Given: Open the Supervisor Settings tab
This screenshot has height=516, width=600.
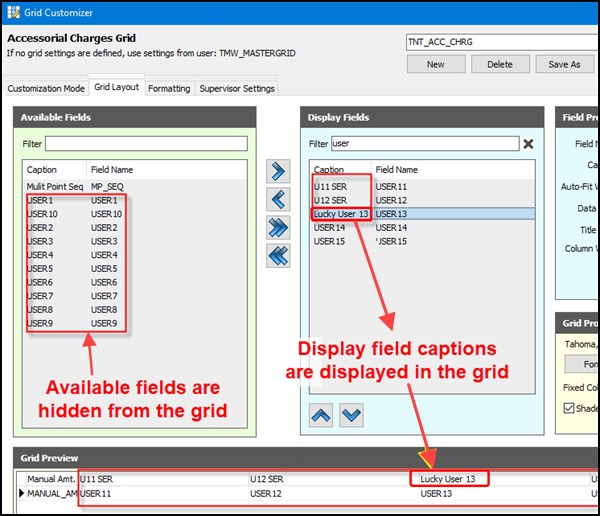Looking at the screenshot, I should coord(237,88).
